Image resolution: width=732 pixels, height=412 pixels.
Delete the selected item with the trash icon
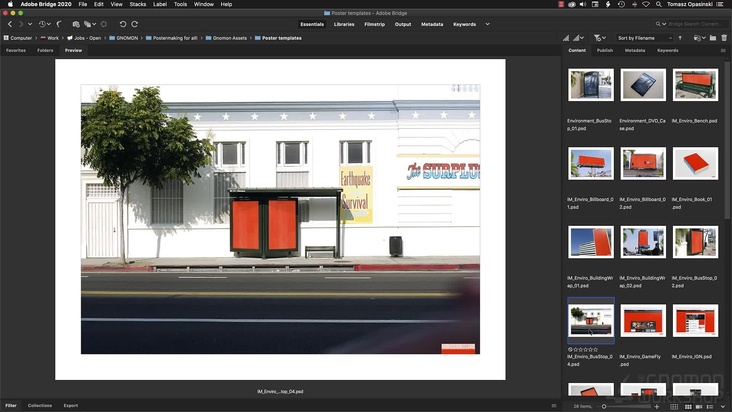[x=724, y=38]
